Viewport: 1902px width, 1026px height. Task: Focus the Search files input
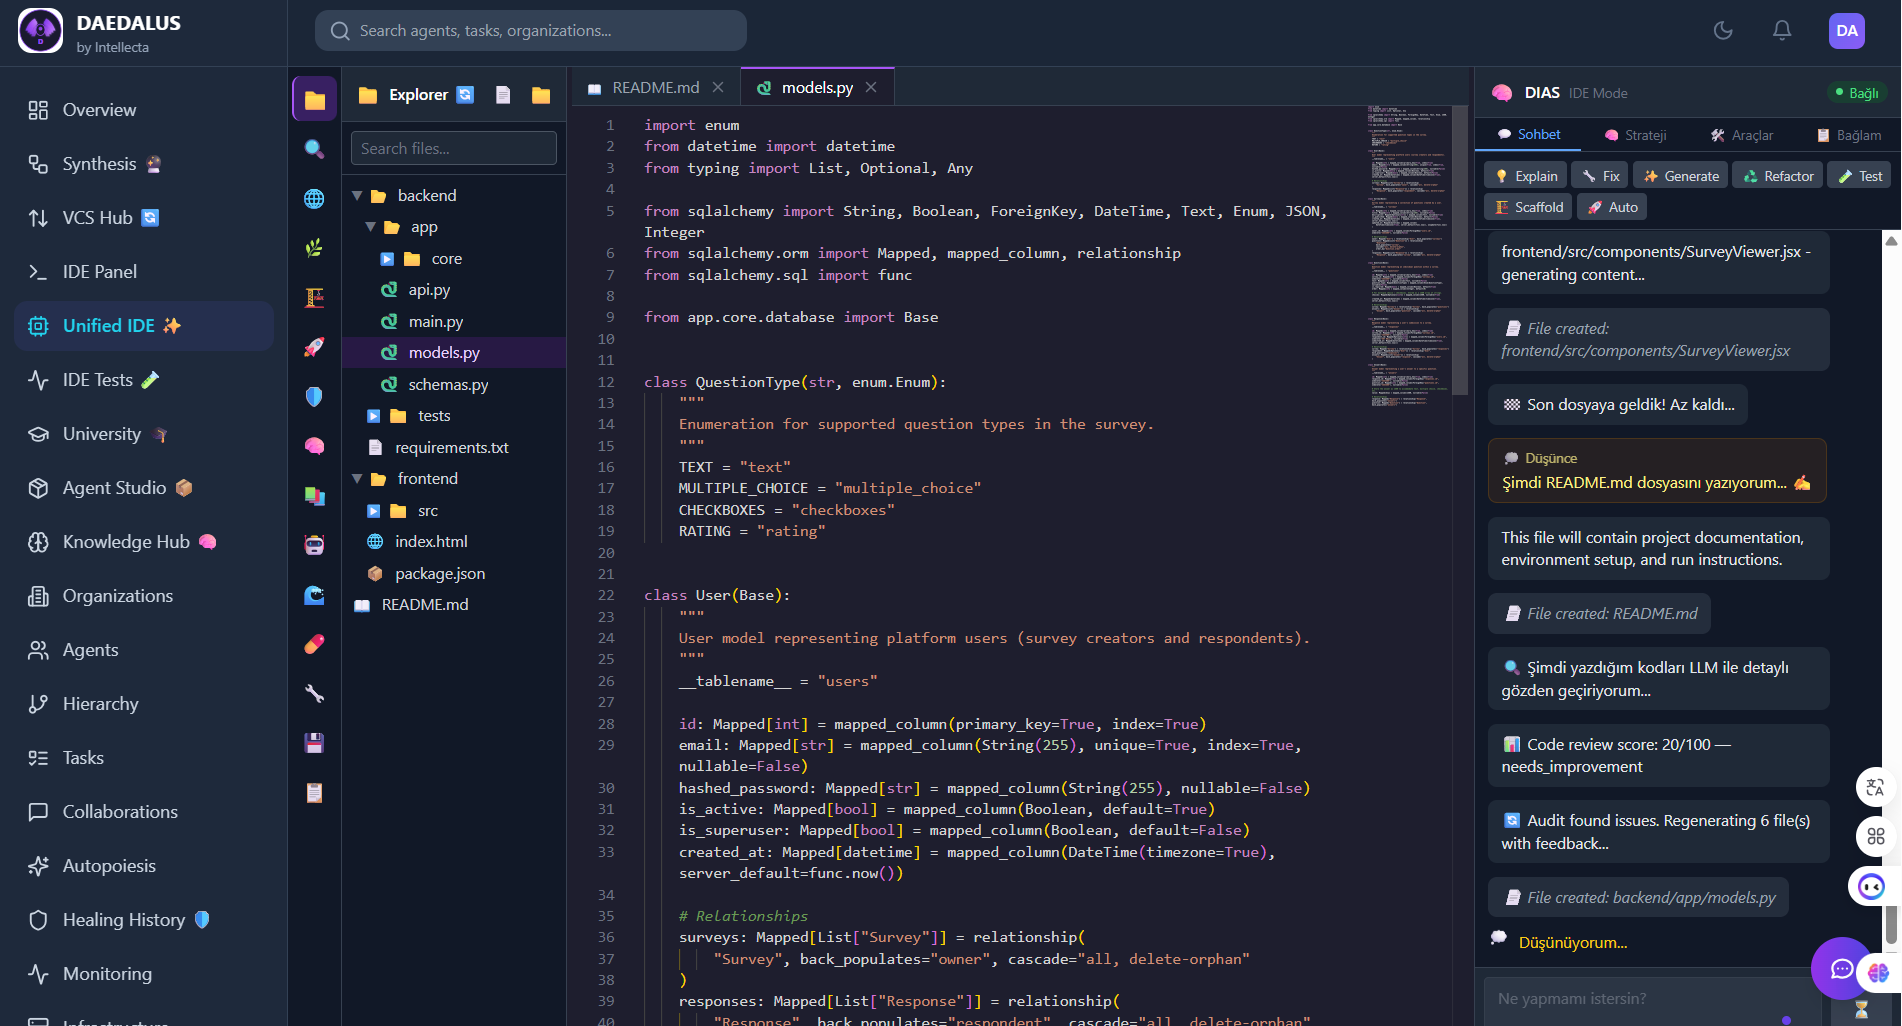[454, 148]
